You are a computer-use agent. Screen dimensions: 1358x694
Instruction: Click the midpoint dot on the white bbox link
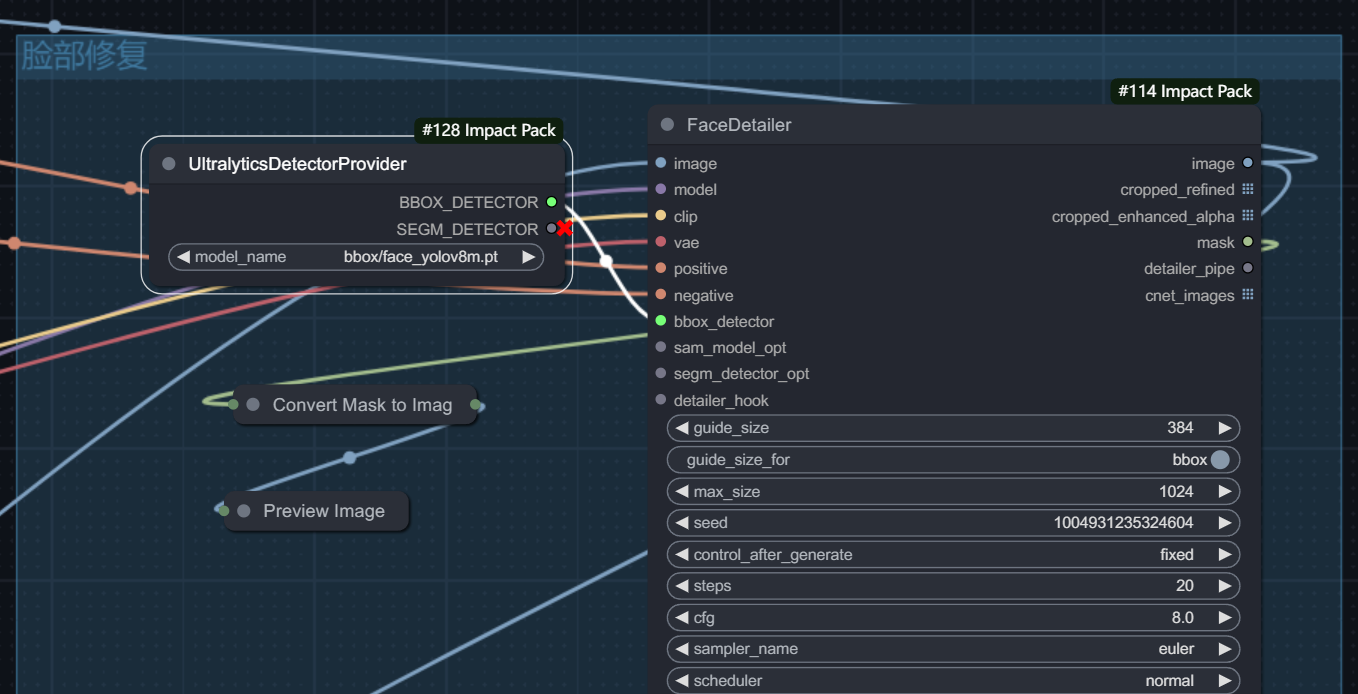[x=606, y=261]
